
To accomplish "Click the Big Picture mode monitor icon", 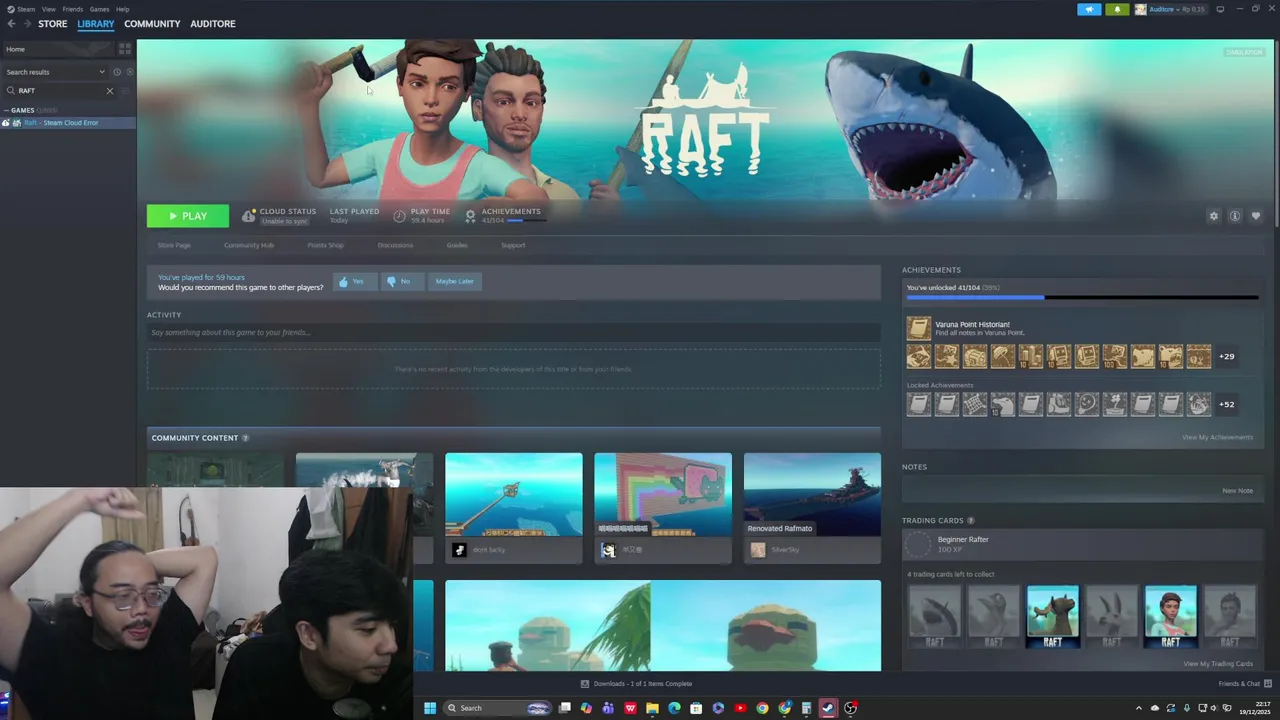I will 1220,9.
